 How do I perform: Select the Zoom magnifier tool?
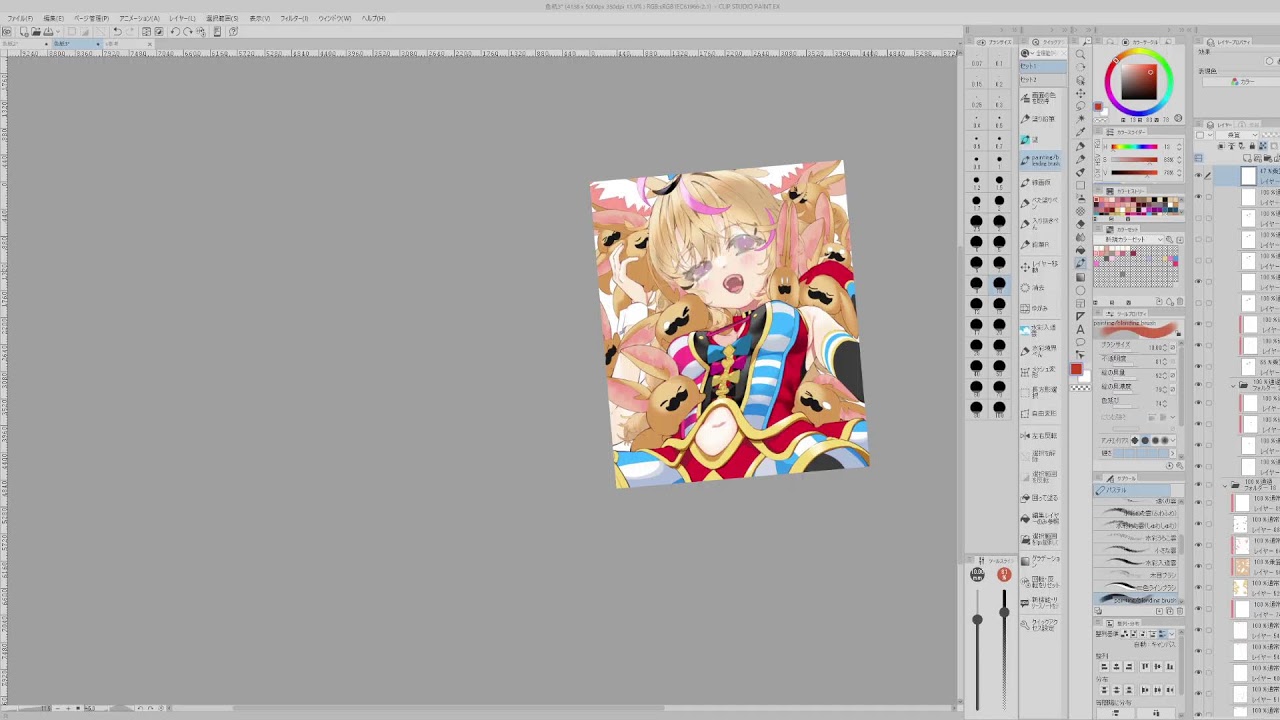click(x=1080, y=54)
